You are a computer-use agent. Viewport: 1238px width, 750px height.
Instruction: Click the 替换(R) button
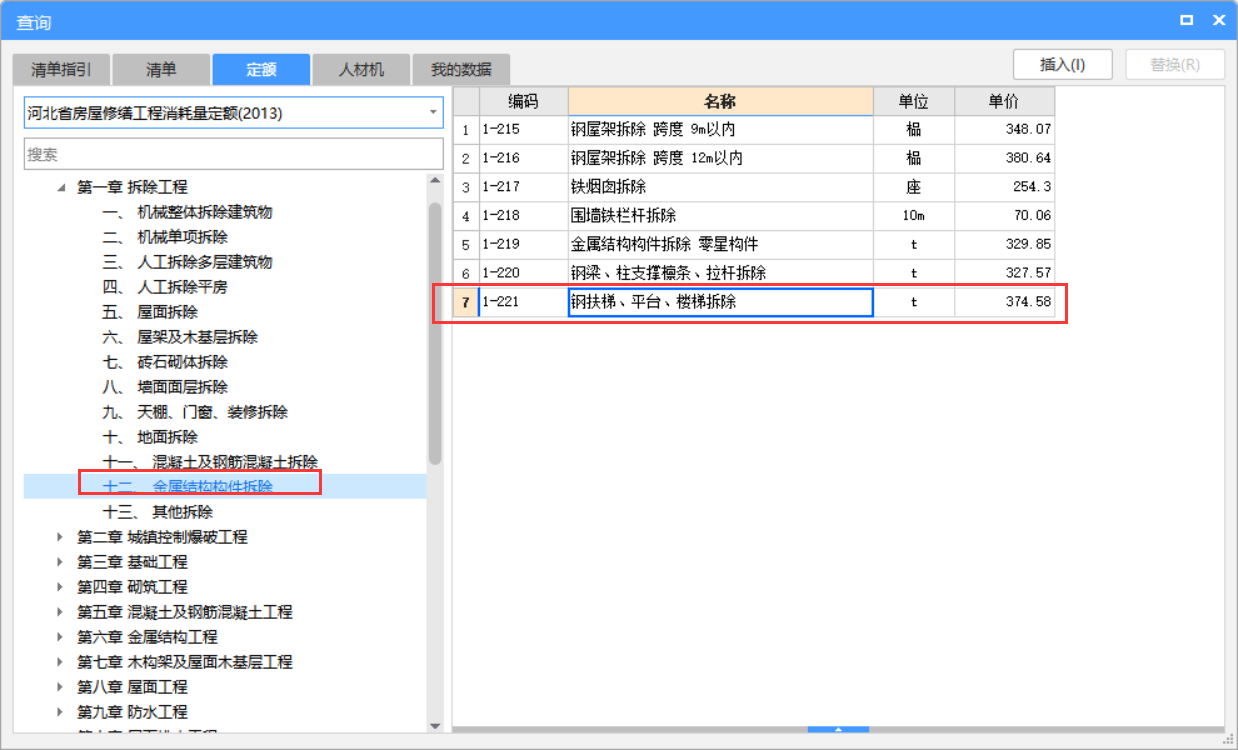pyautogui.click(x=1175, y=65)
